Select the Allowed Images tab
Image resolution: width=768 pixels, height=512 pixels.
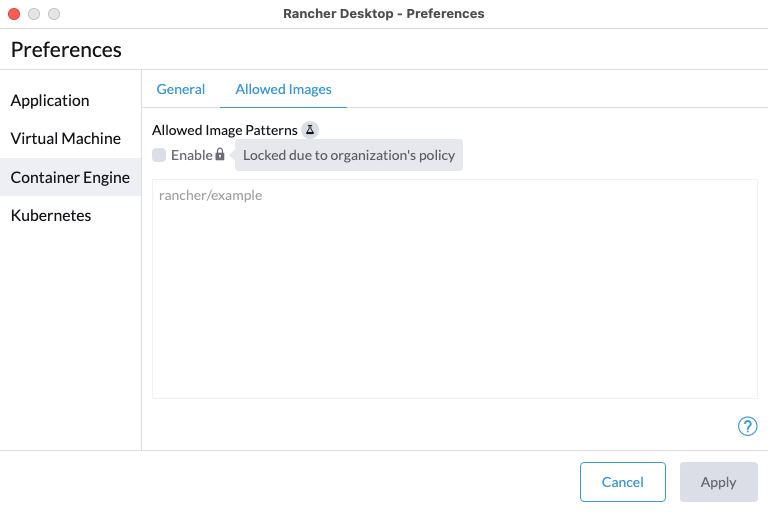[x=283, y=89]
